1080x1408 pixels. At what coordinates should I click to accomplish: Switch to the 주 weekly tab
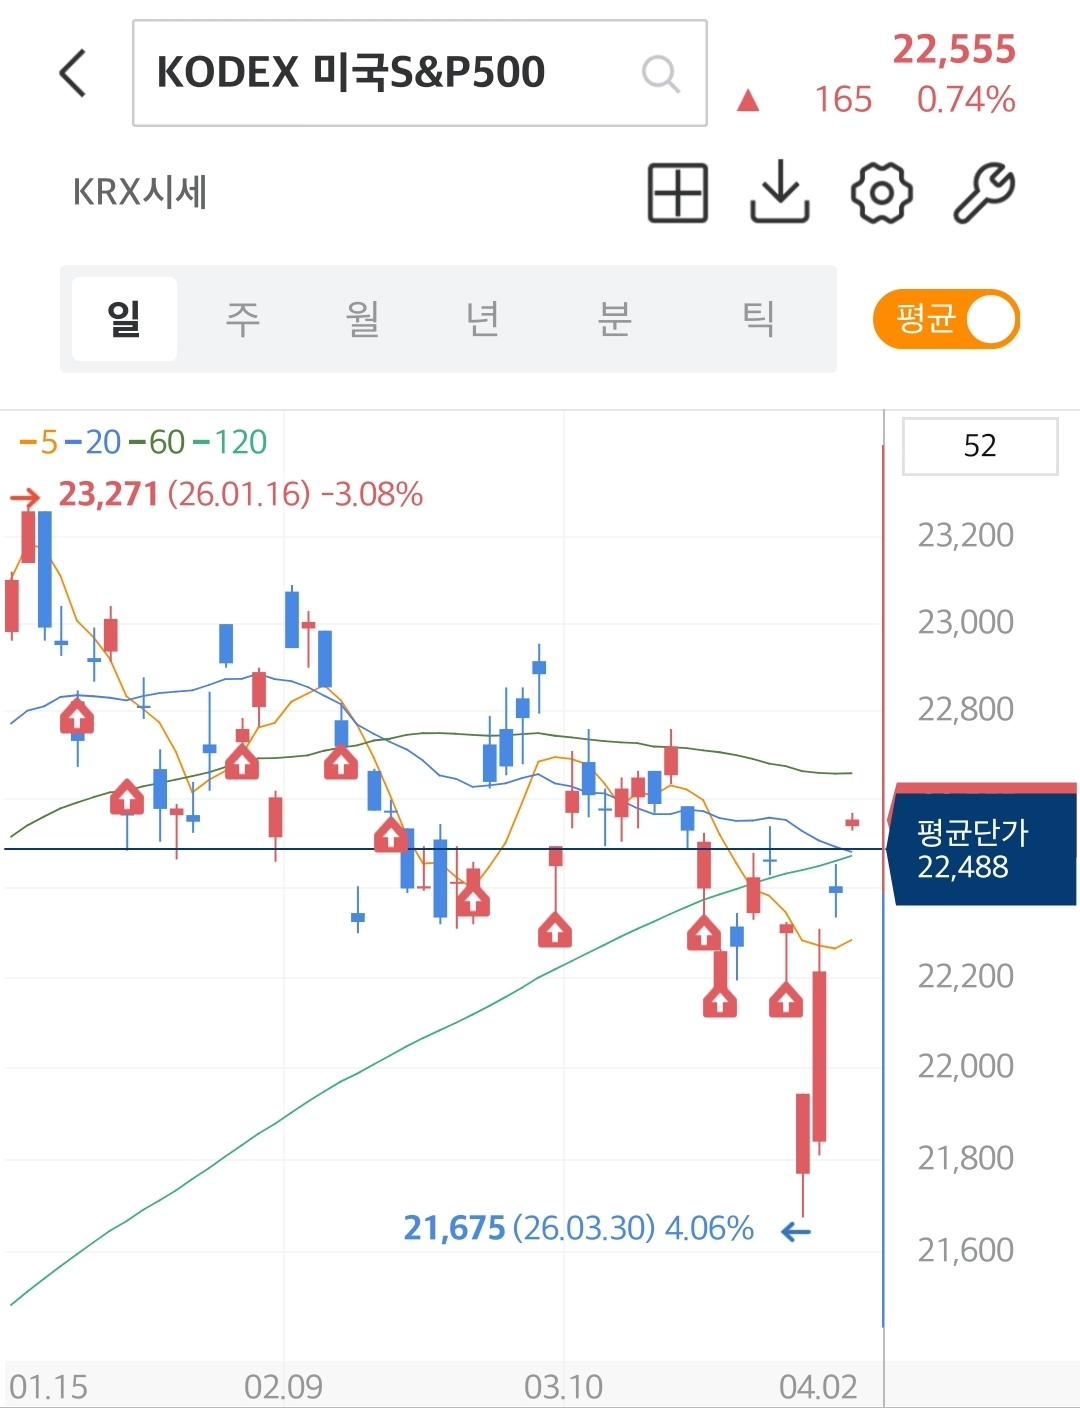242,319
